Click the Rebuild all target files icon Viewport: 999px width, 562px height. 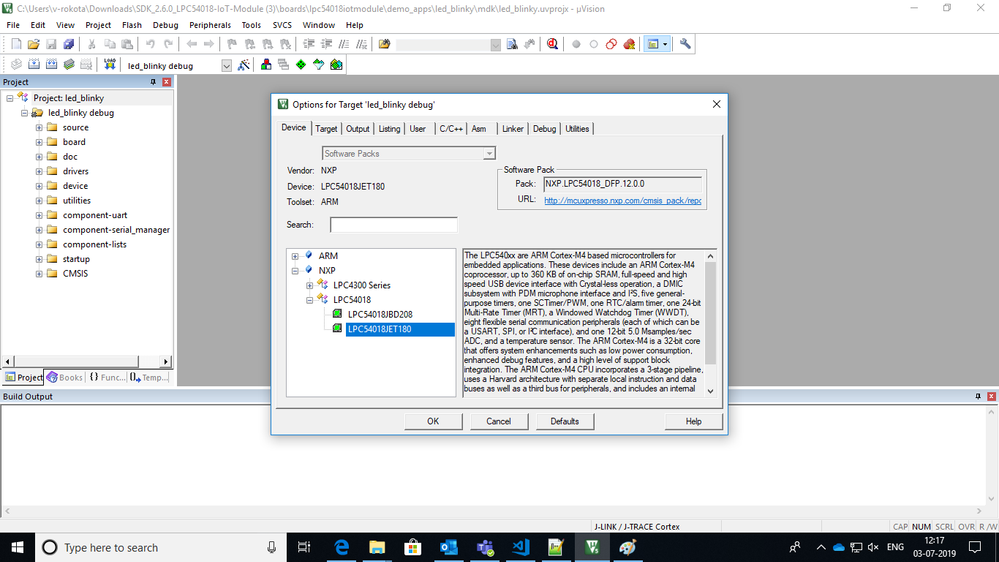[x=52, y=65]
